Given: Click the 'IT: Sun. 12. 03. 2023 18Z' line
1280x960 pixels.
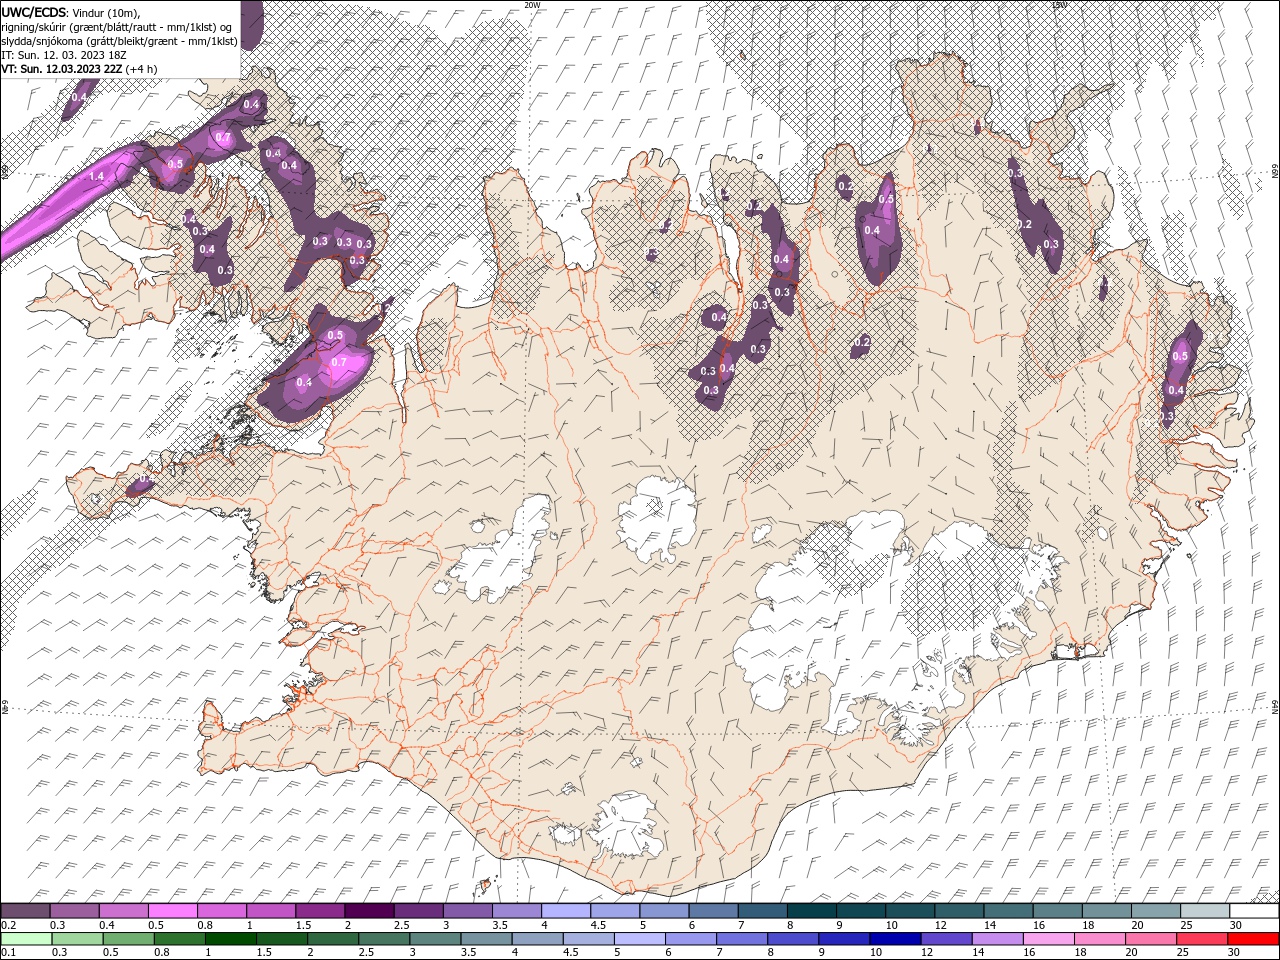Looking at the screenshot, I should 63,55.
